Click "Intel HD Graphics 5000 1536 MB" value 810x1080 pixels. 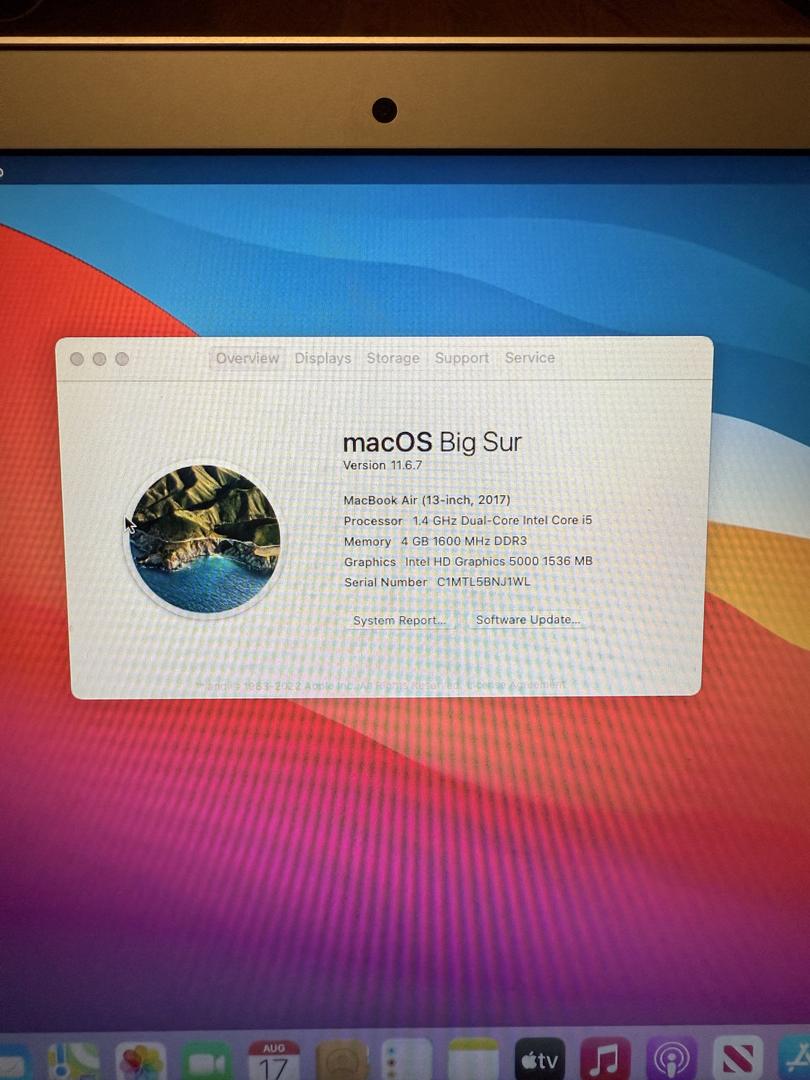499,561
